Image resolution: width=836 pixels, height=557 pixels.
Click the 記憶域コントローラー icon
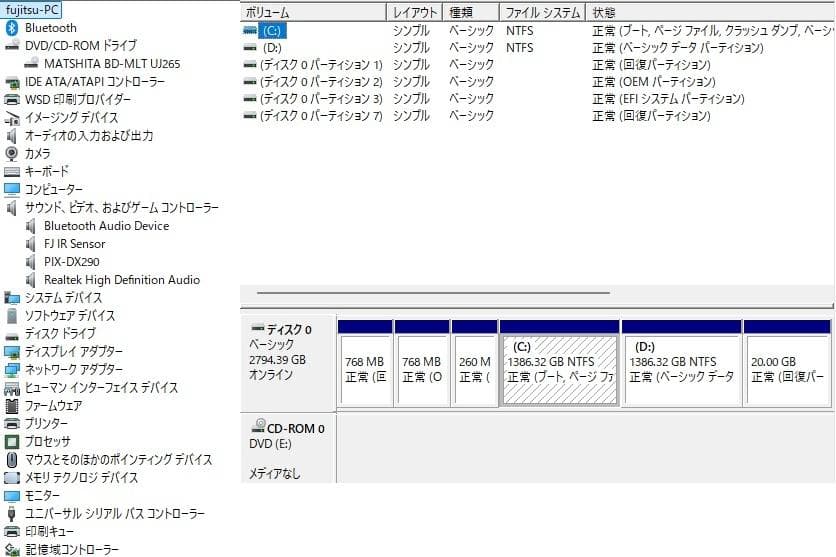[x=12, y=550]
